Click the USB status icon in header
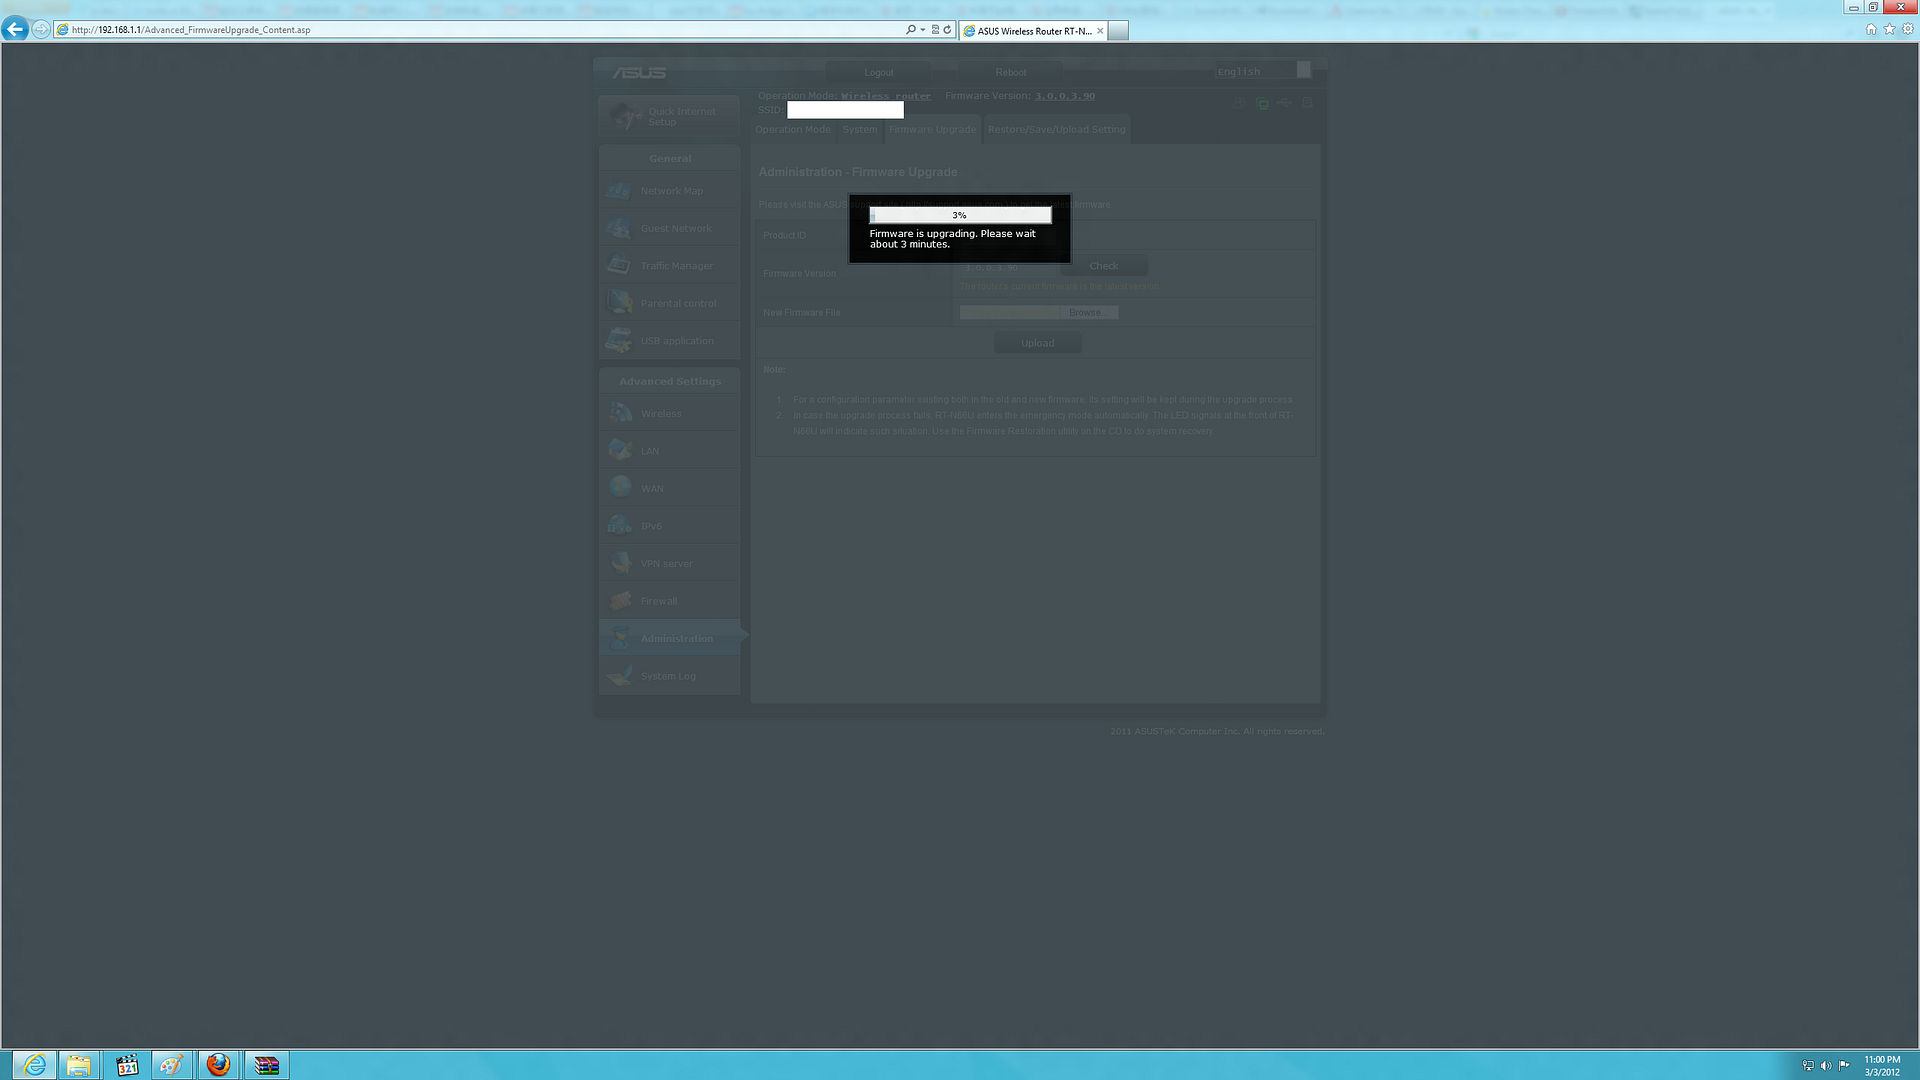Screen dimensions: 1920x1080 [x=1284, y=103]
